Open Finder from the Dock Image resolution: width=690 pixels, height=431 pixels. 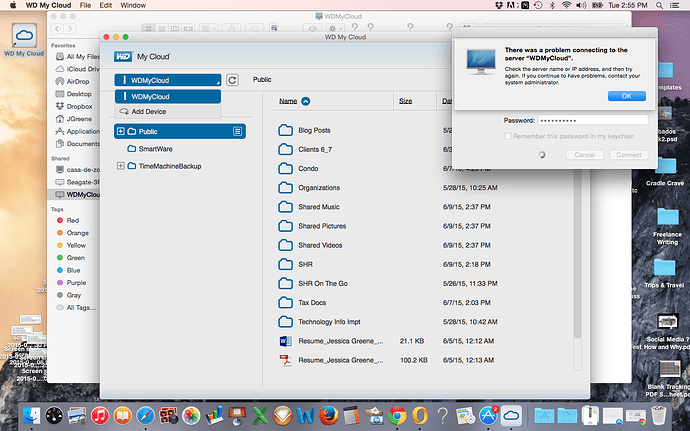coord(31,416)
